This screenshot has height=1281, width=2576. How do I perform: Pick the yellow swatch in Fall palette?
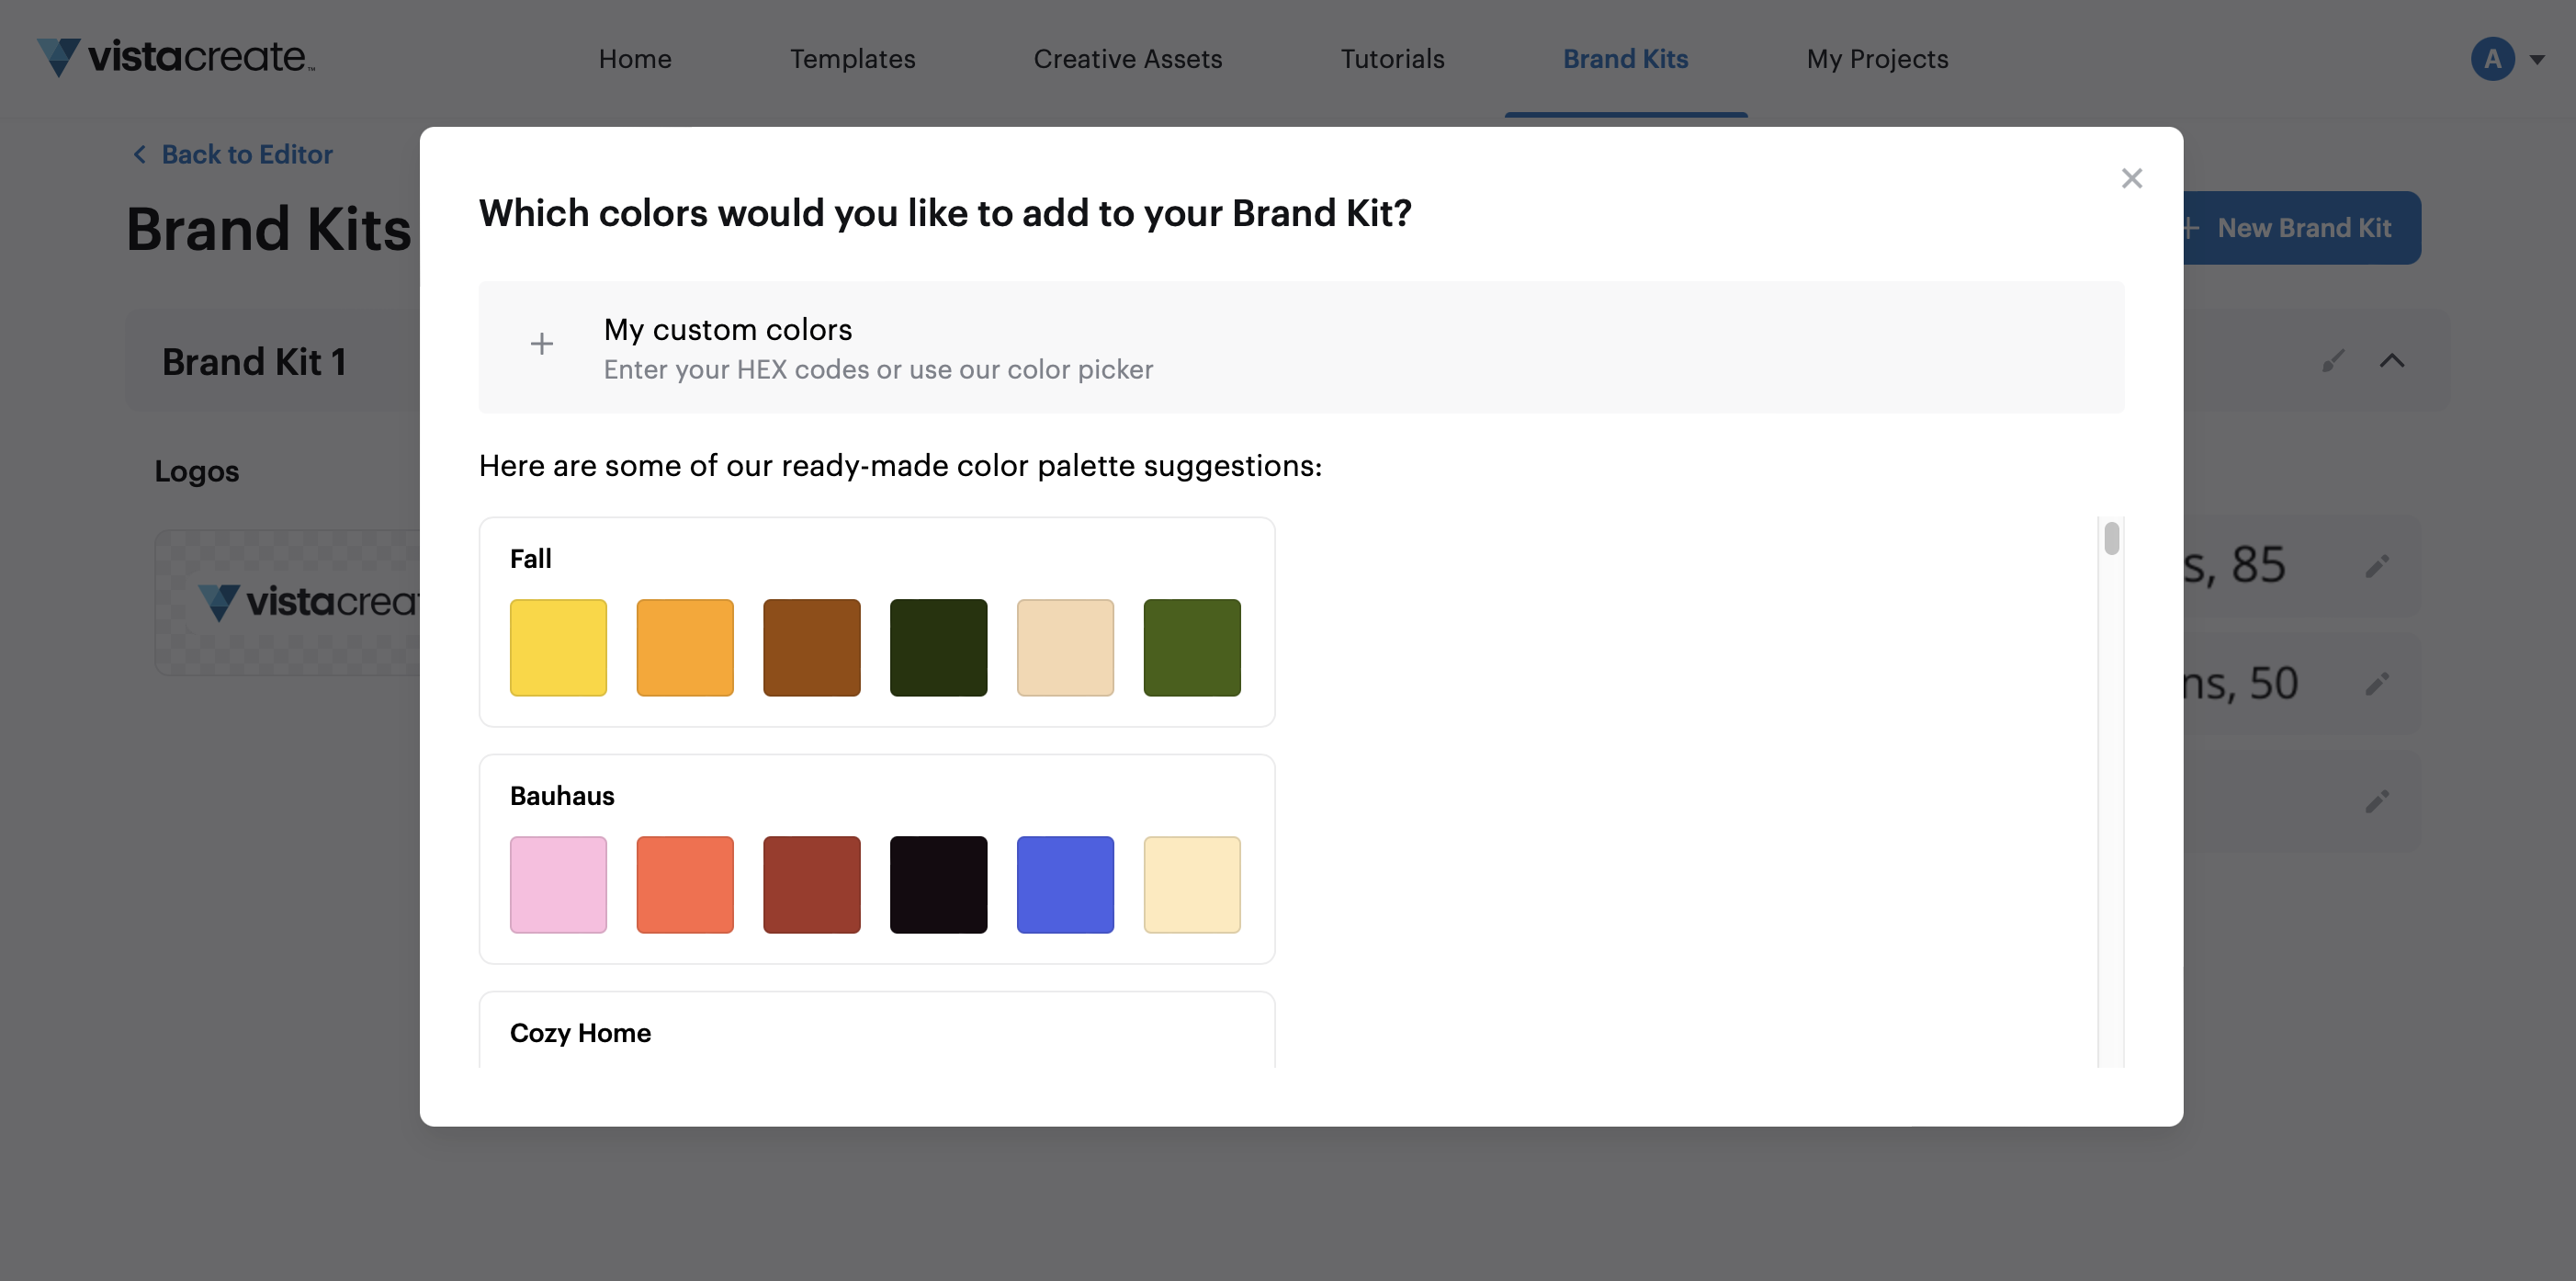[558, 648]
